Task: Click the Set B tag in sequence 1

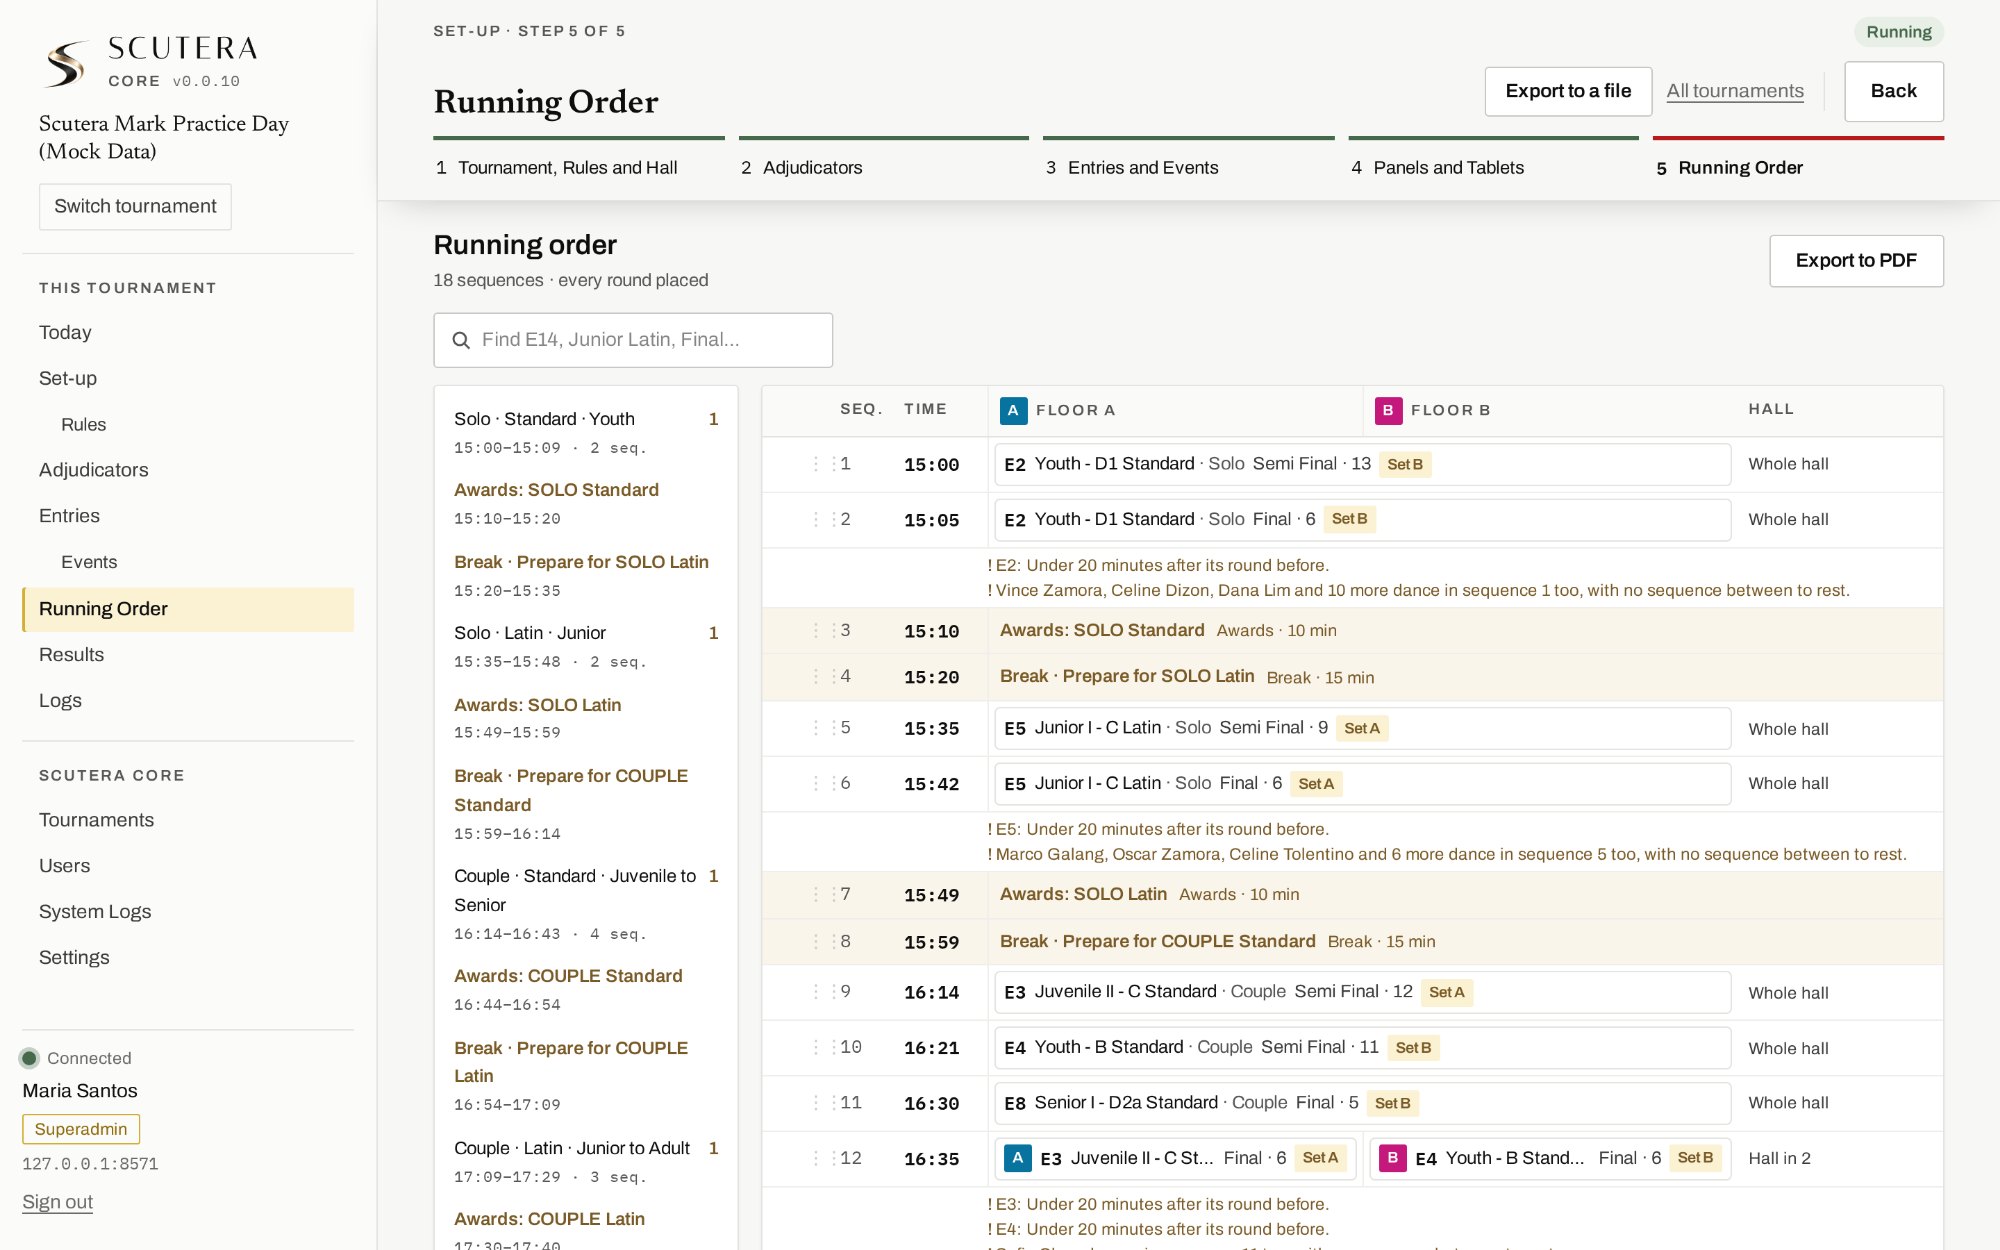Action: [x=1405, y=464]
